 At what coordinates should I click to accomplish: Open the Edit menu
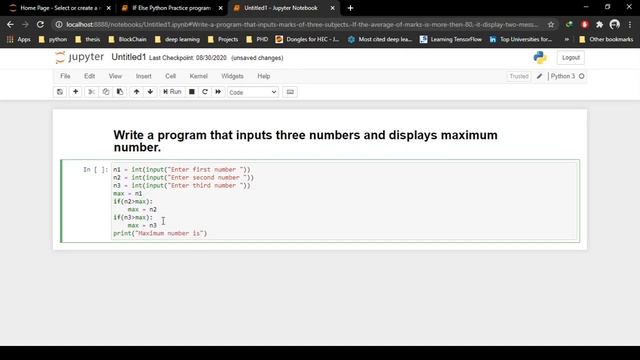89,76
